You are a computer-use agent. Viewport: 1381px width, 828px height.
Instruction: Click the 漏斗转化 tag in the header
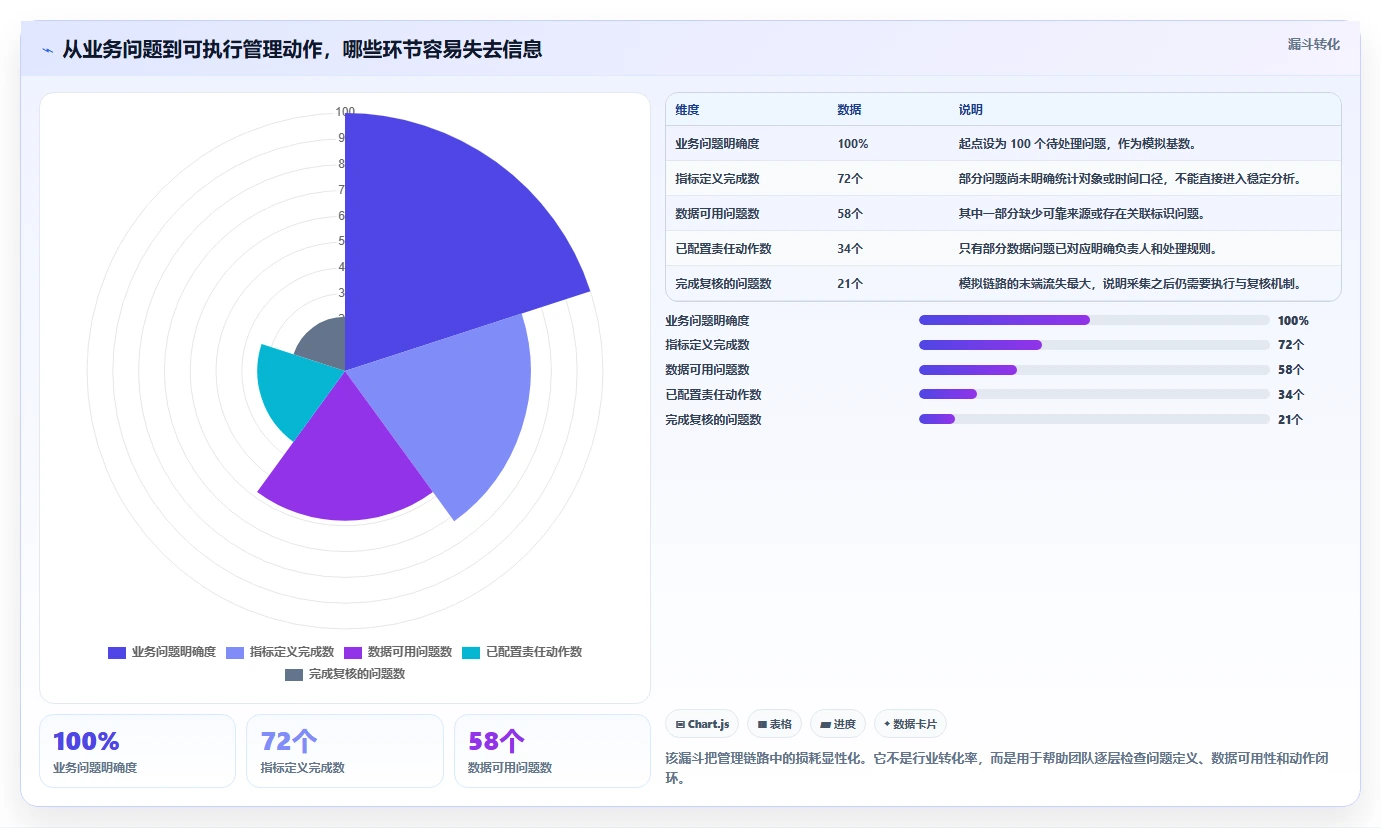pos(1313,44)
